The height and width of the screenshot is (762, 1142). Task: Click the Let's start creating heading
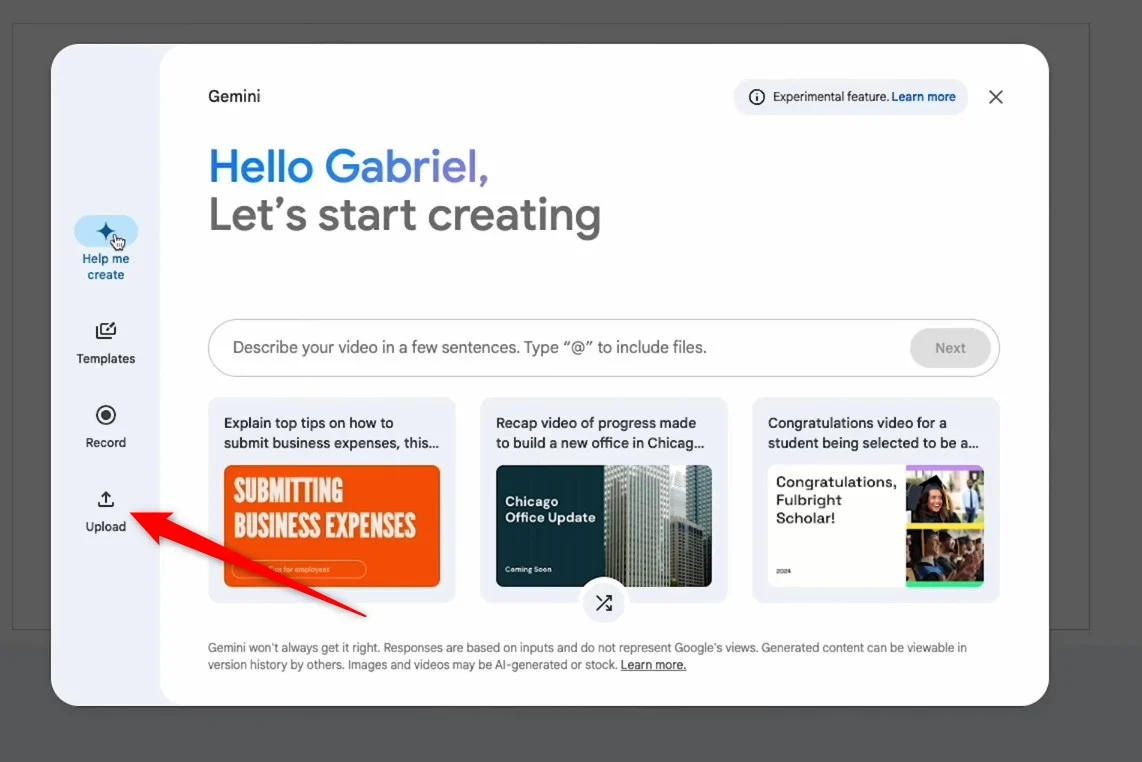(405, 216)
